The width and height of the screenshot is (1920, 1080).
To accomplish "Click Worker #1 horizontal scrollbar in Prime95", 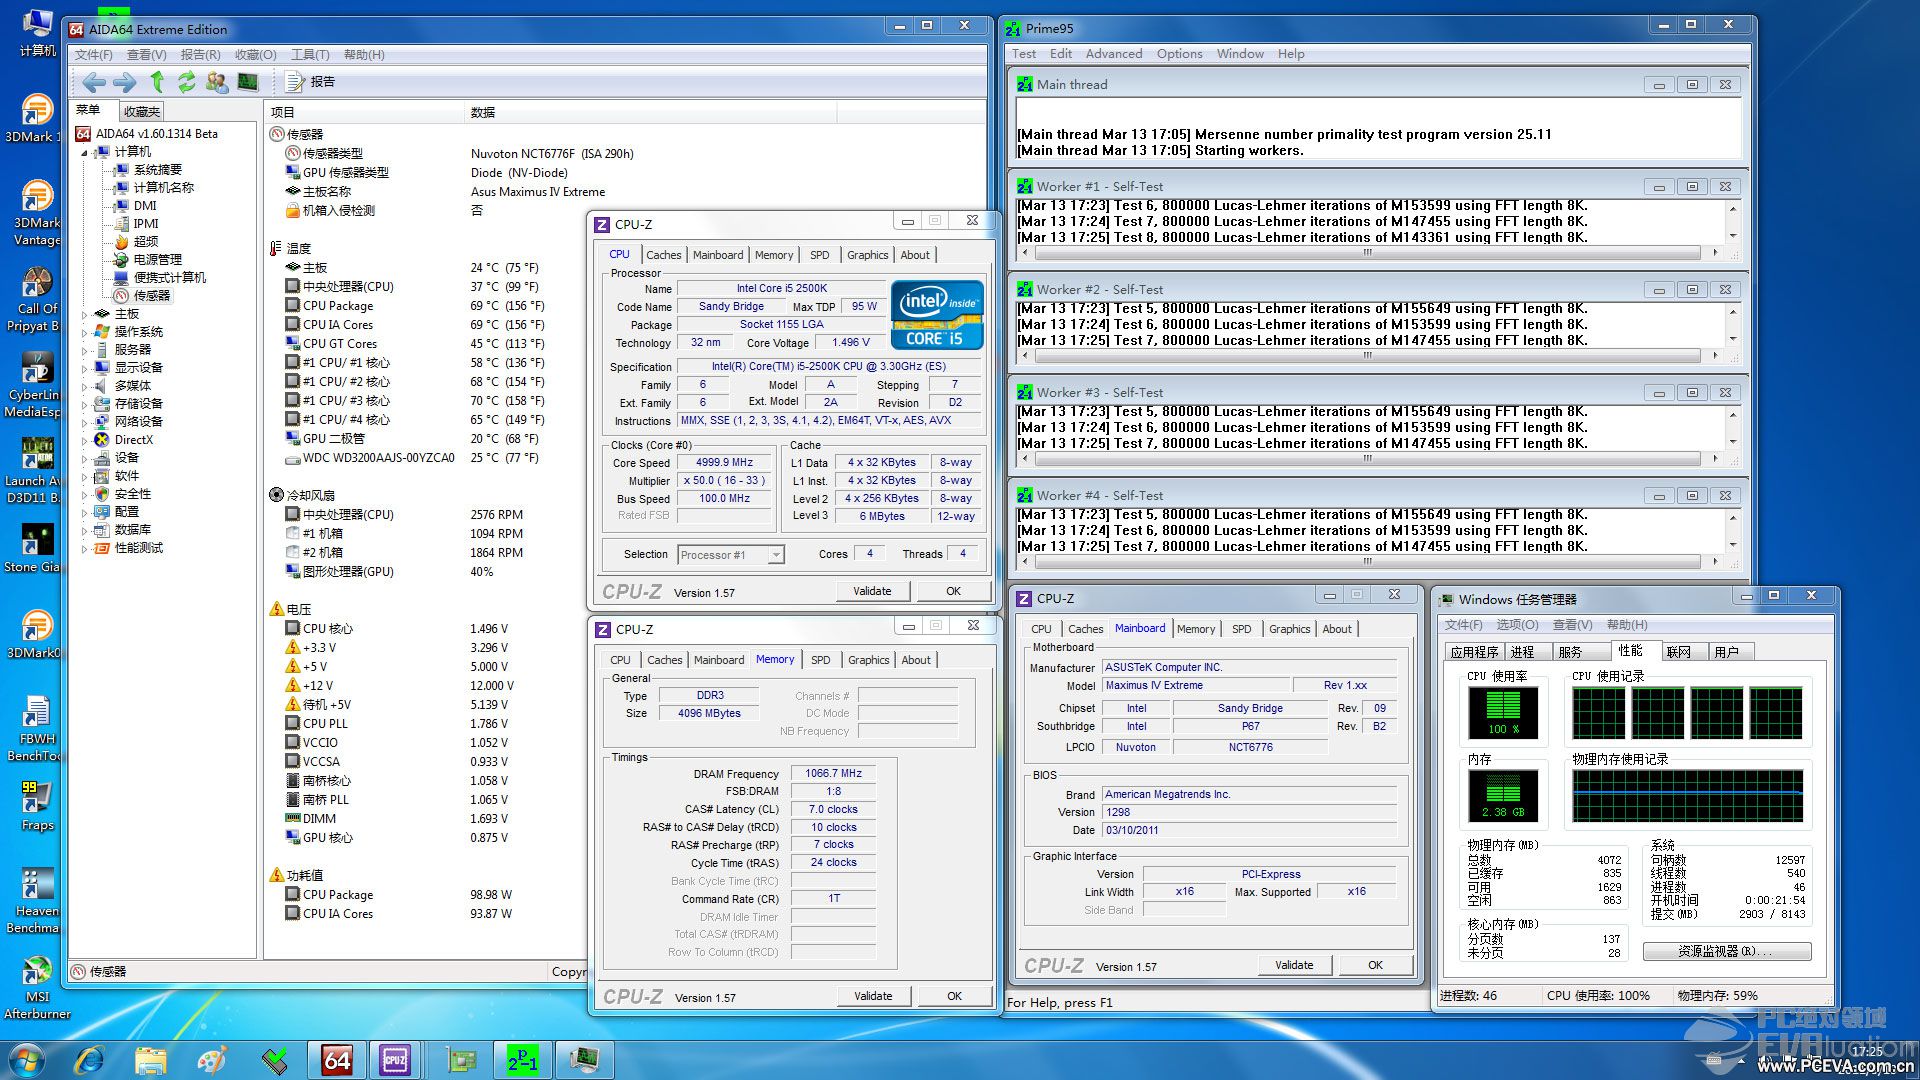I will click(x=1366, y=253).
